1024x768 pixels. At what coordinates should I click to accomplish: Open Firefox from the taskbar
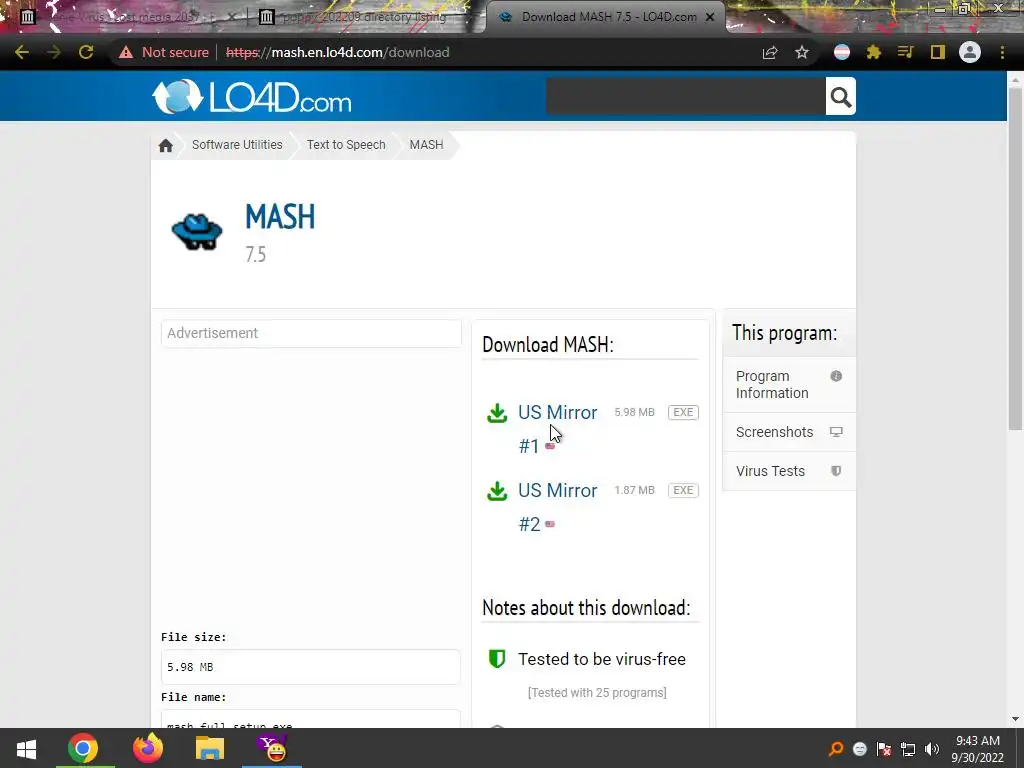[148, 748]
